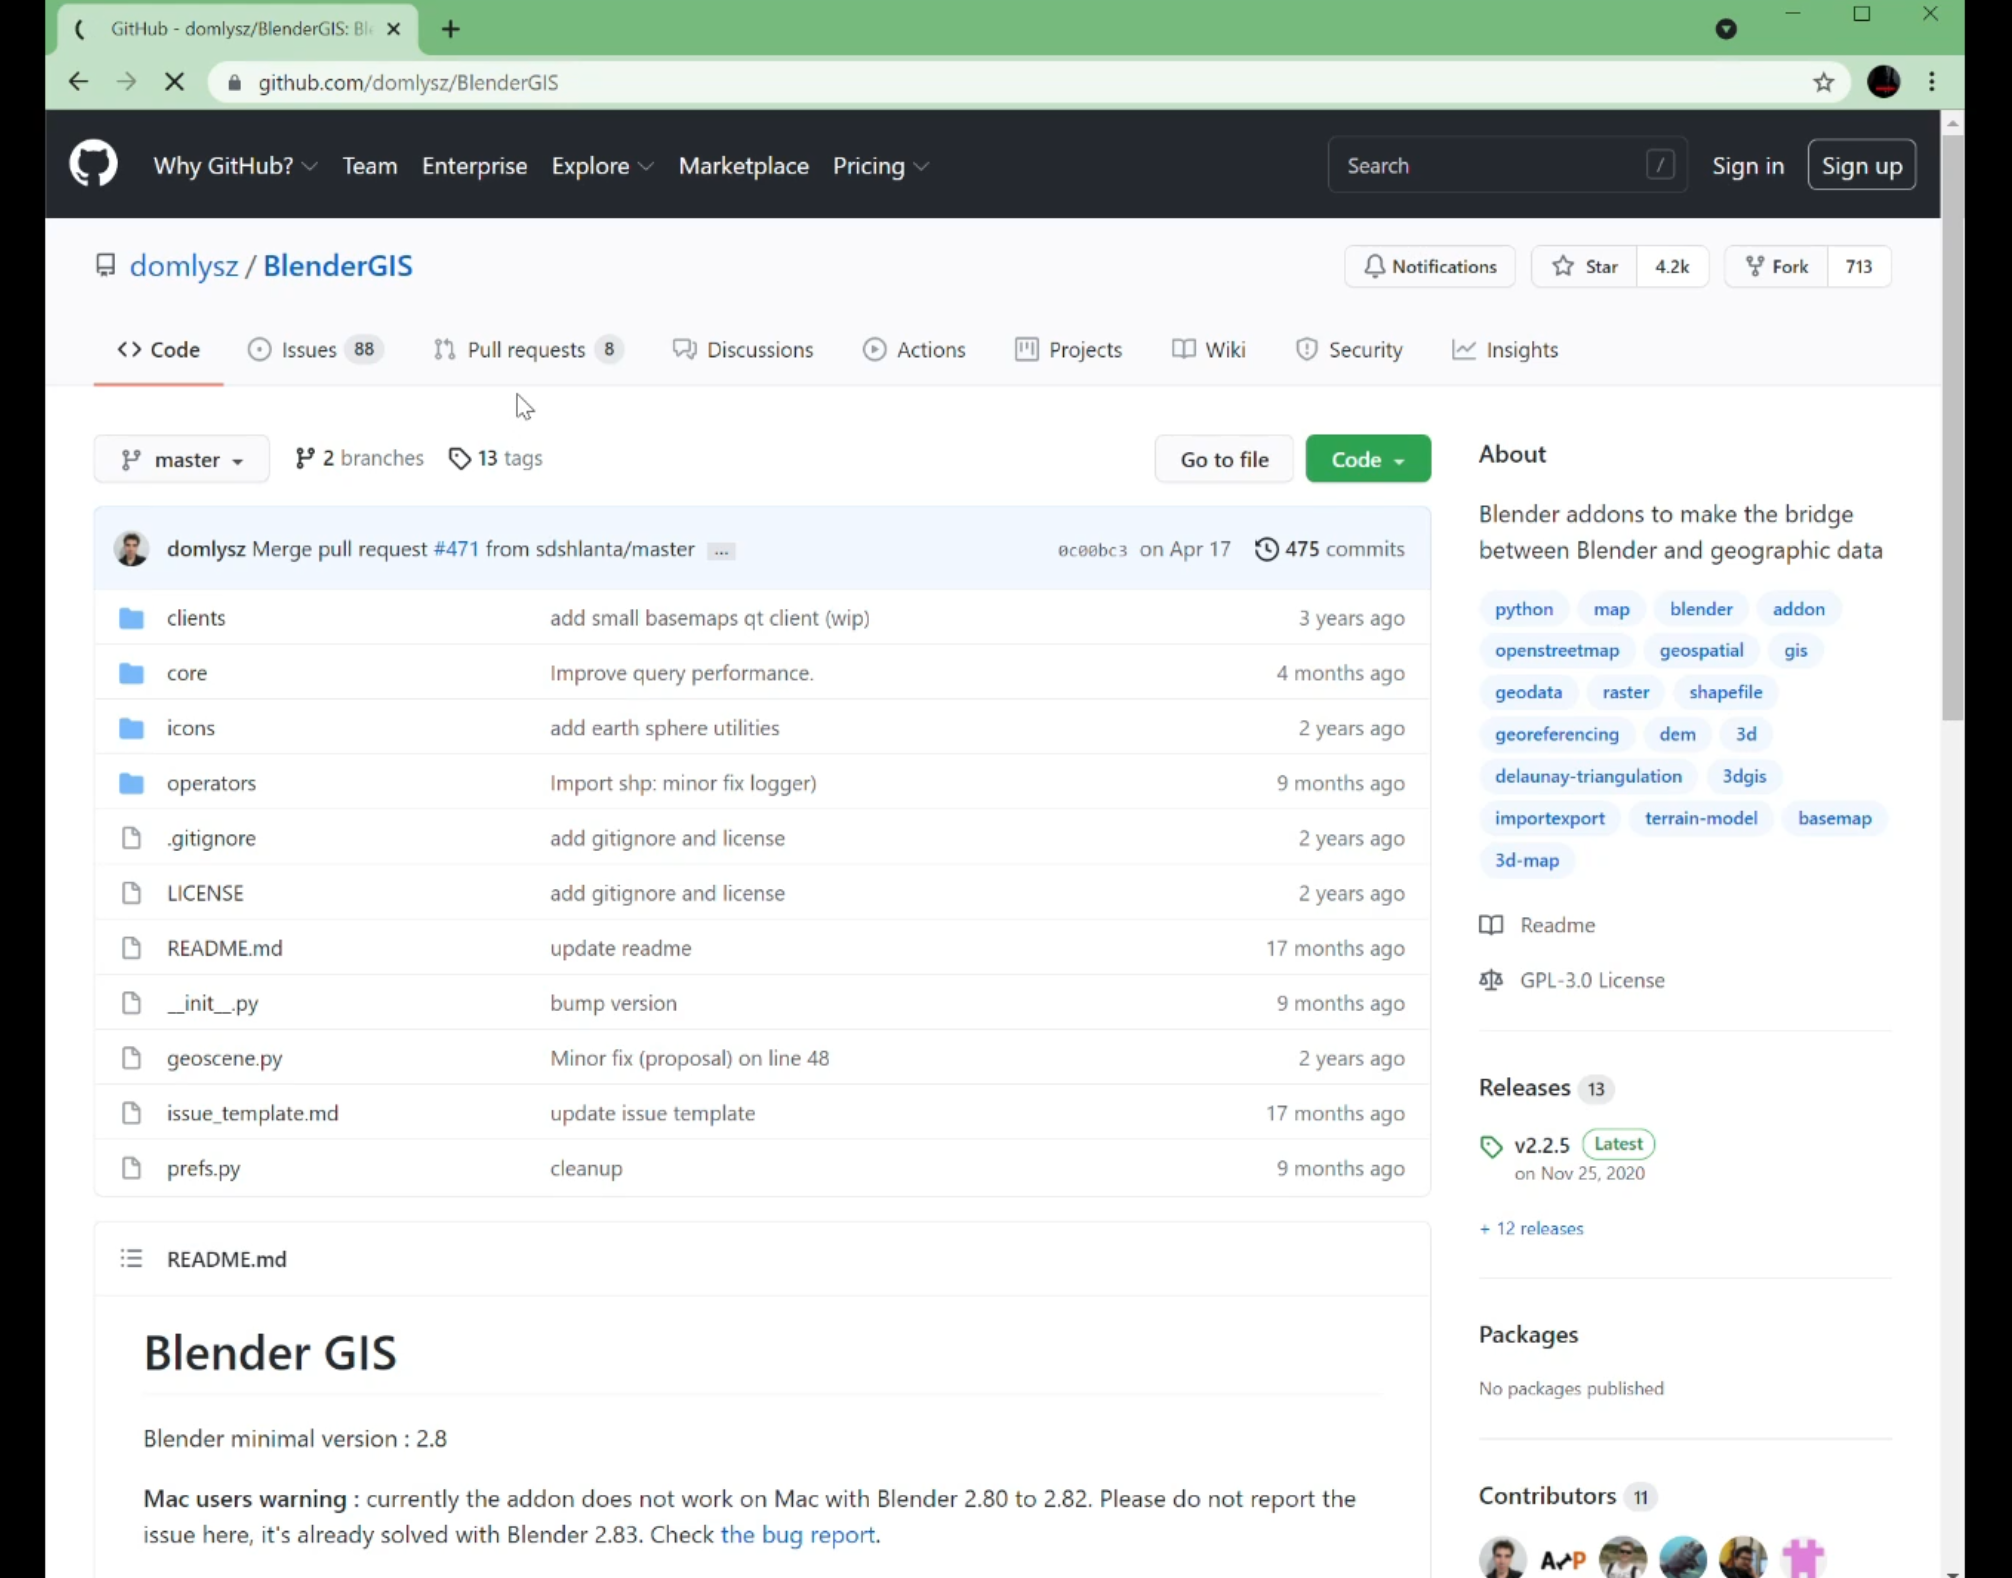Open the master branch dropdown
The image size is (2012, 1578).
coord(182,459)
